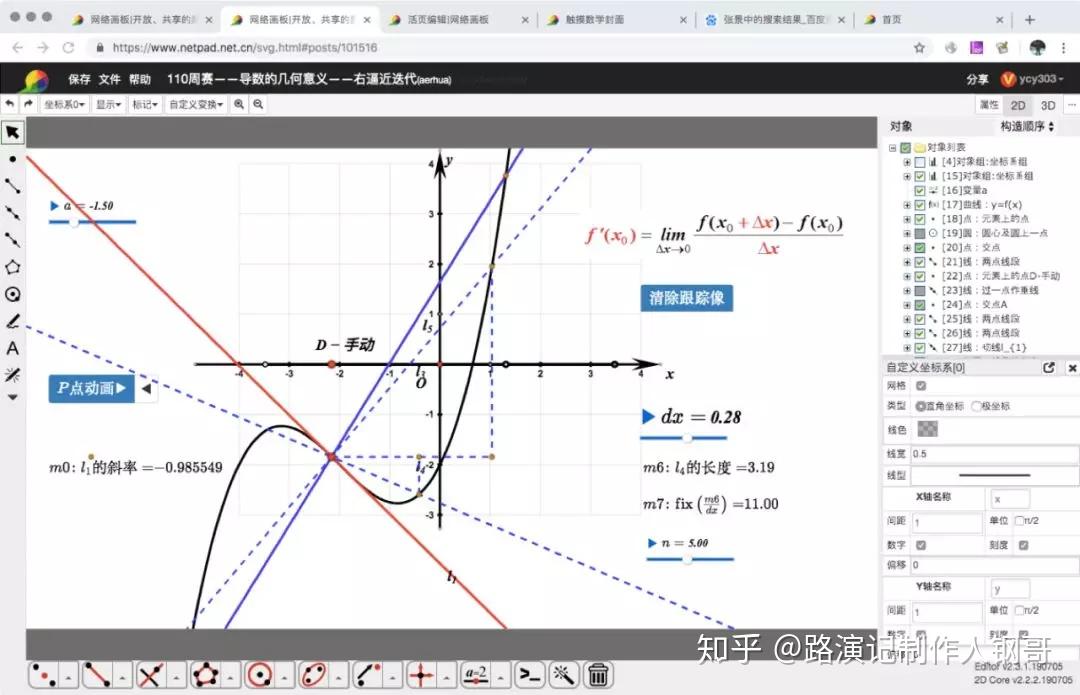Uncheck visibility of [17]曲线 y=f(x)
The width and height of the screenshot is (1080, 695).
tap(920, 205)
